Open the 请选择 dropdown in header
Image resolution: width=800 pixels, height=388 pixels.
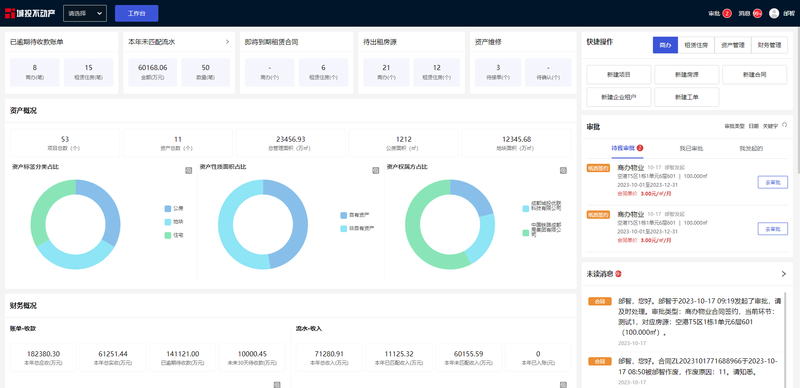click(85, 13)
